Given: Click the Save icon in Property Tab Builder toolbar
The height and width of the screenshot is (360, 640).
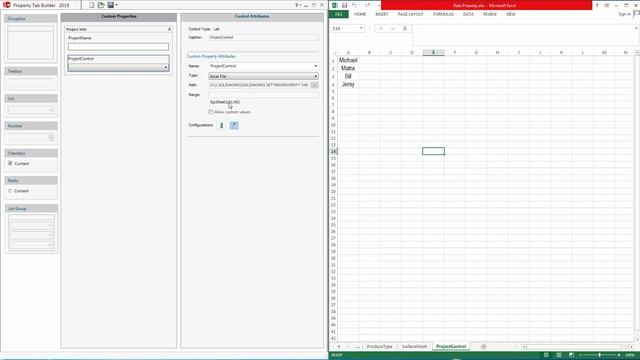Looking at the screenshot, I should tap(110, 5).
